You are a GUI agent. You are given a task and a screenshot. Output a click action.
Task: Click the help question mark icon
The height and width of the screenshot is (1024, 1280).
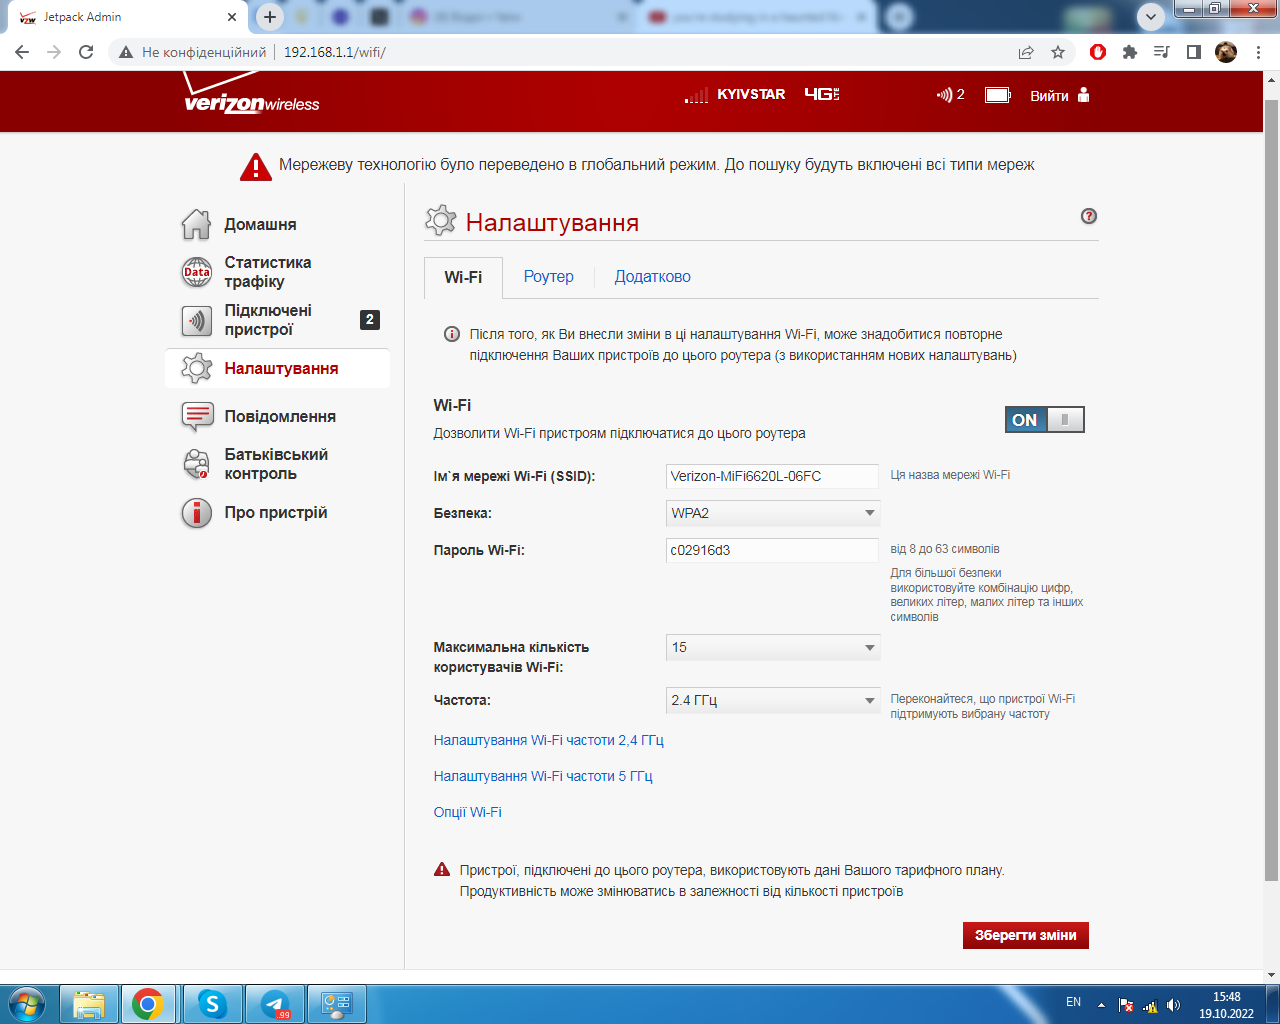(1089, 216)
